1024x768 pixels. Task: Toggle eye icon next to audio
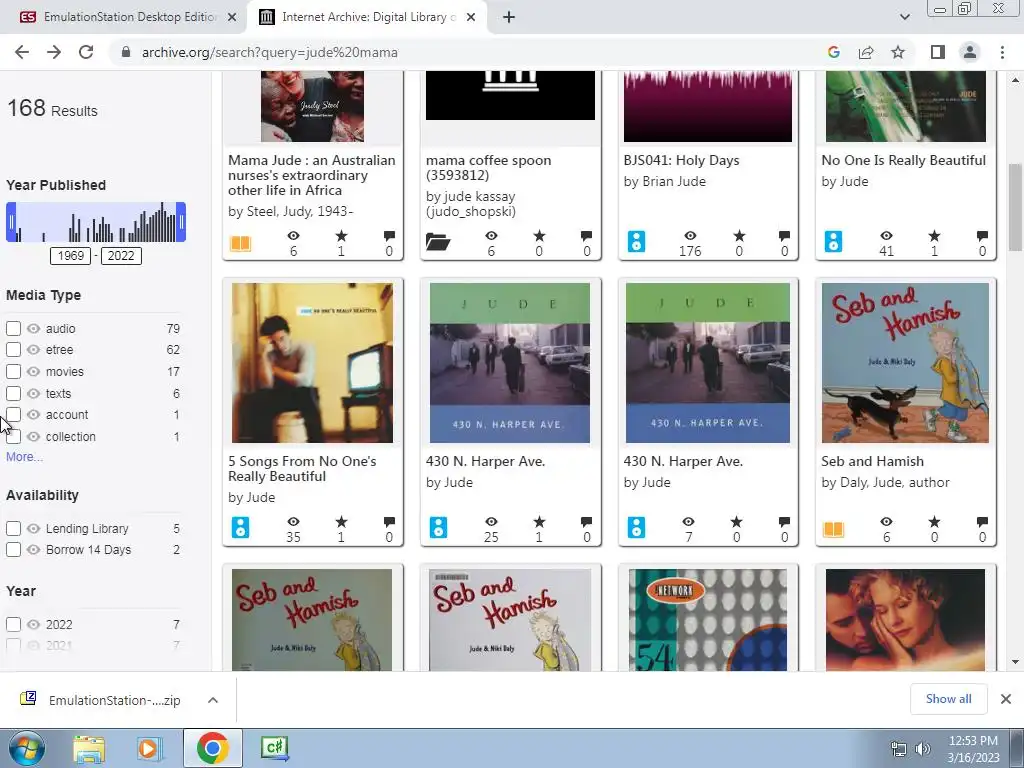(33, 328)
